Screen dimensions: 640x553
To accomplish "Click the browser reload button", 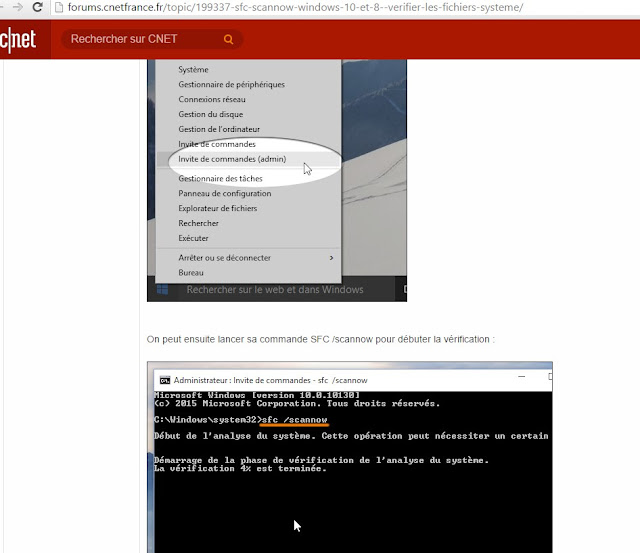I will coord(38,7).
